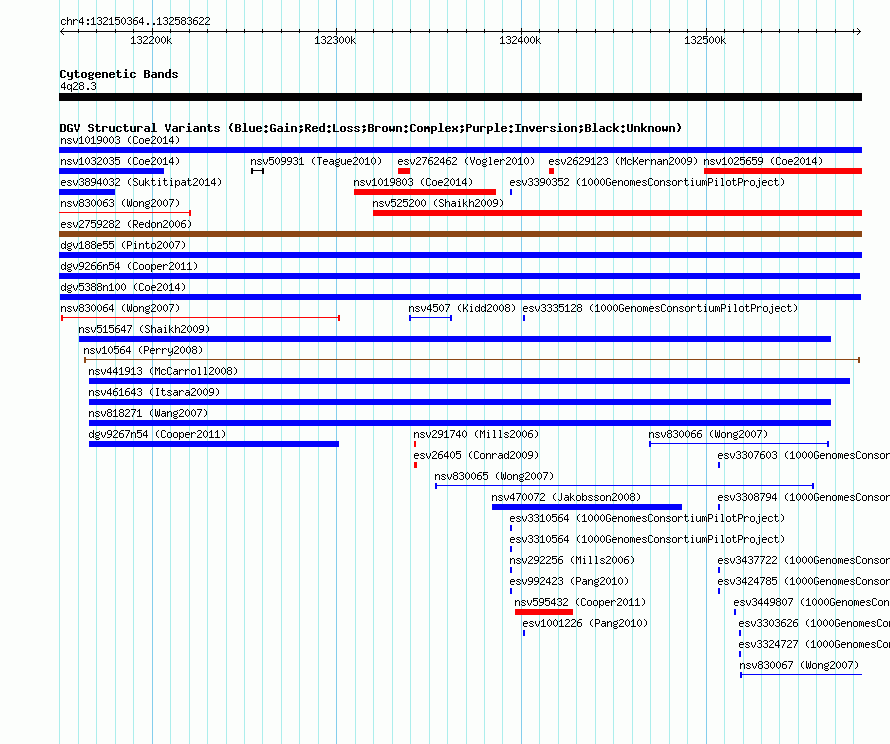The height and width of the screenshot is (744, 890).
Task: Click the Cytogenetic Bands track title
Action: click(119, 74)
